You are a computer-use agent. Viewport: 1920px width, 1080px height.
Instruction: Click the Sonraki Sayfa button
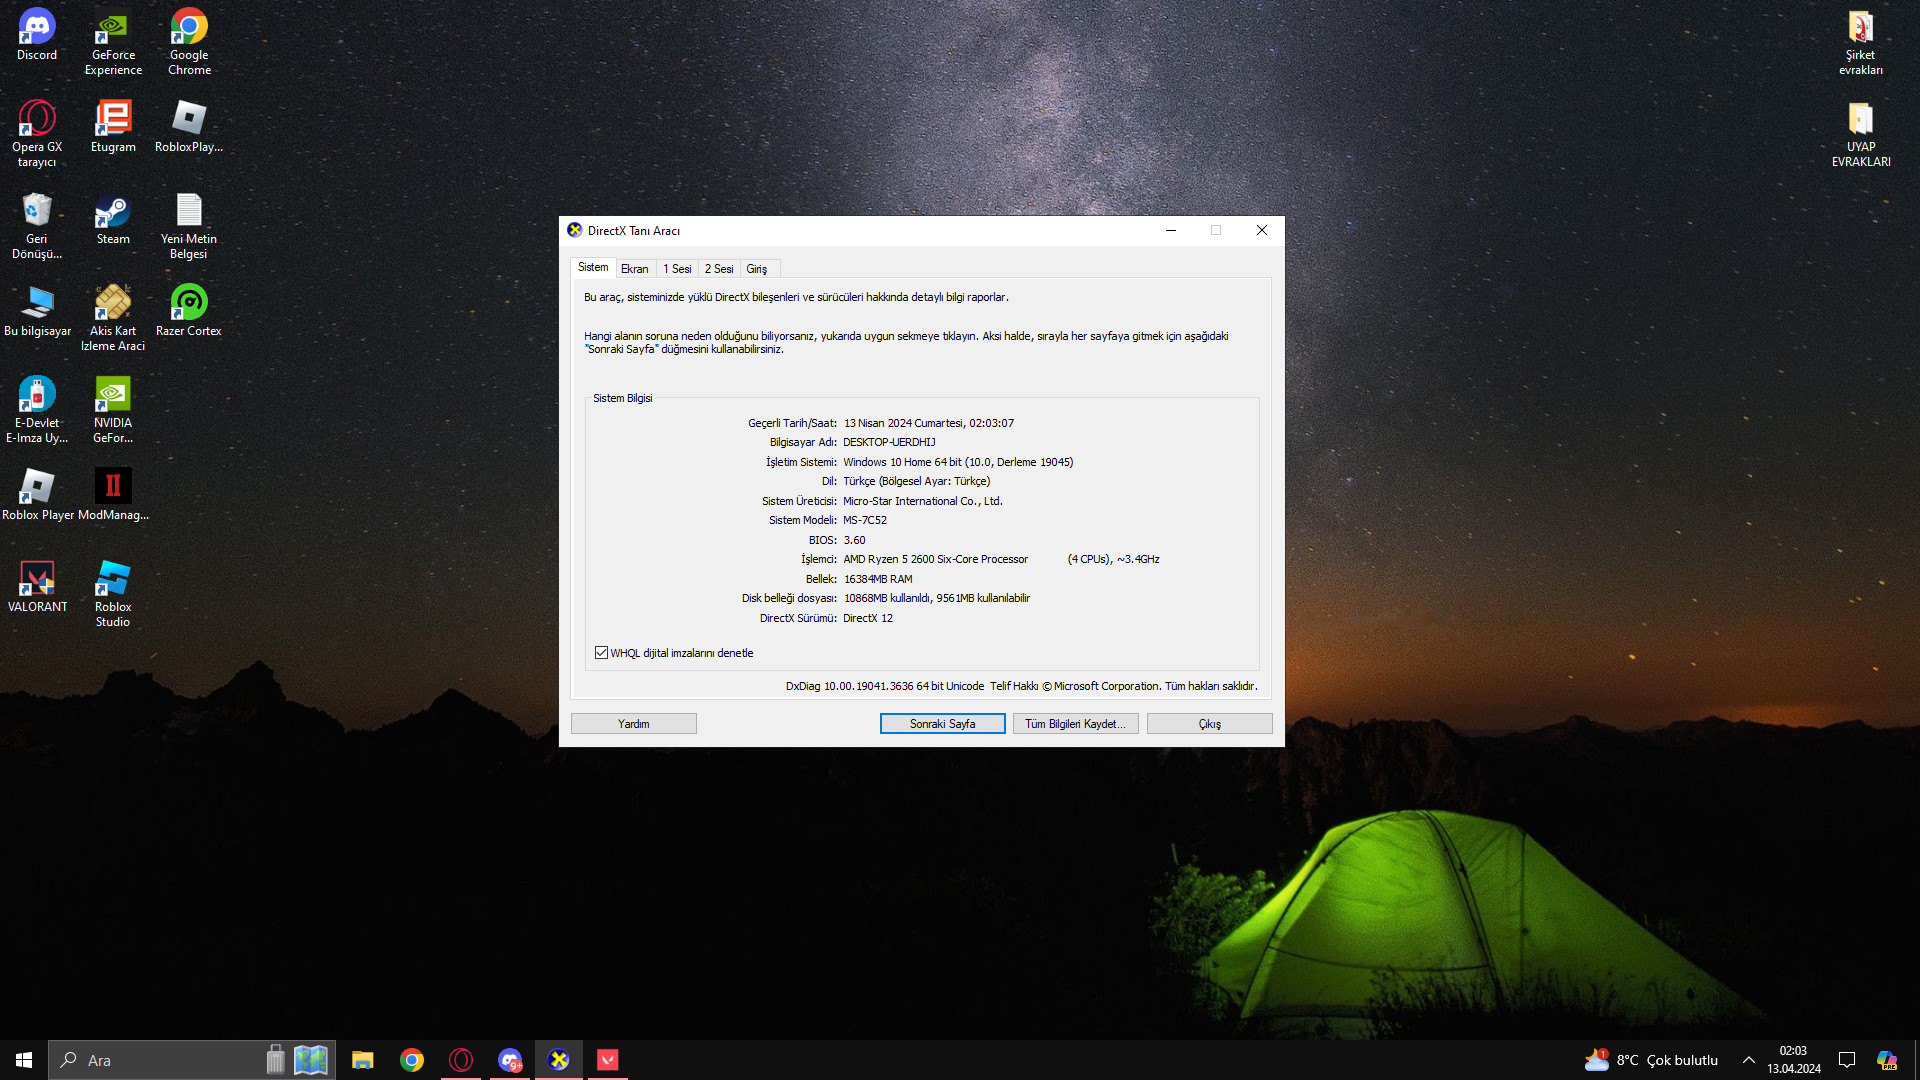[942, 724]
